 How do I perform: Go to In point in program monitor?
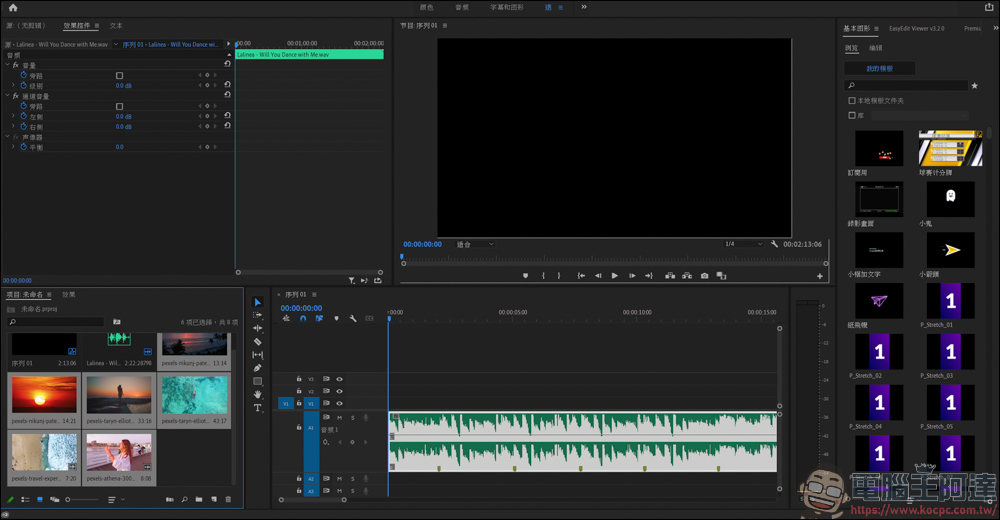click(x=581, y=276)
